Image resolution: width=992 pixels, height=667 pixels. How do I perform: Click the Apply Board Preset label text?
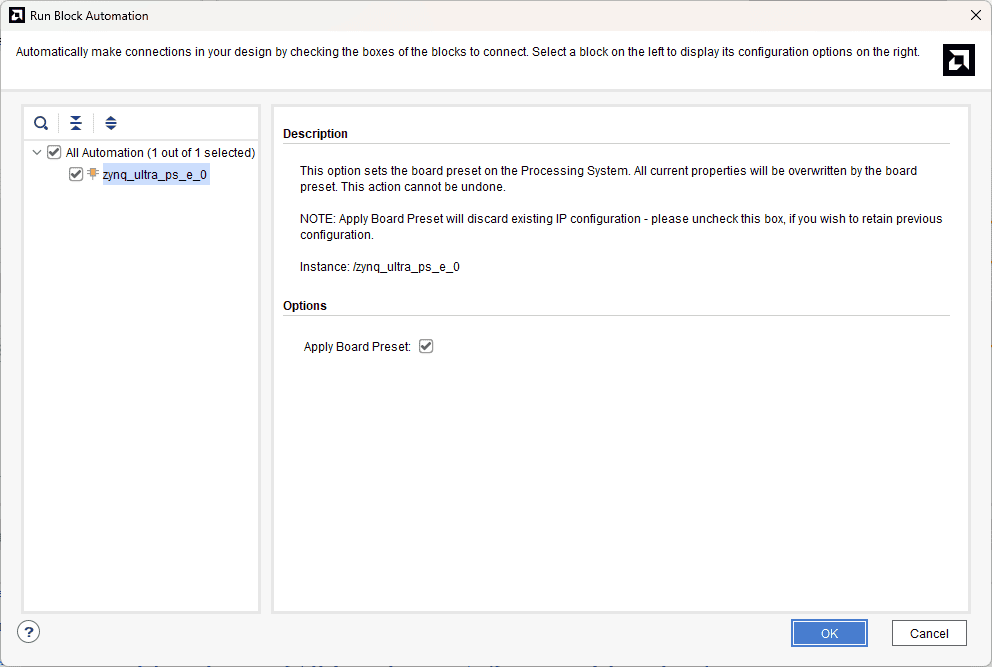pos(357,347)
